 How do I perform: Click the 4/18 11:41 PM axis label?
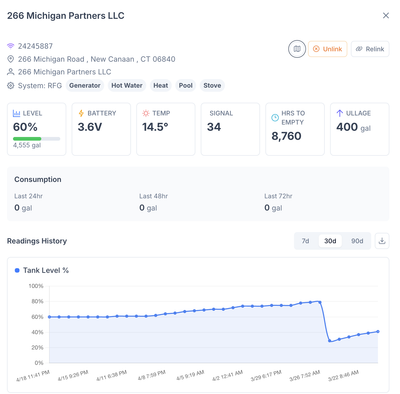(x=33, y=376)
